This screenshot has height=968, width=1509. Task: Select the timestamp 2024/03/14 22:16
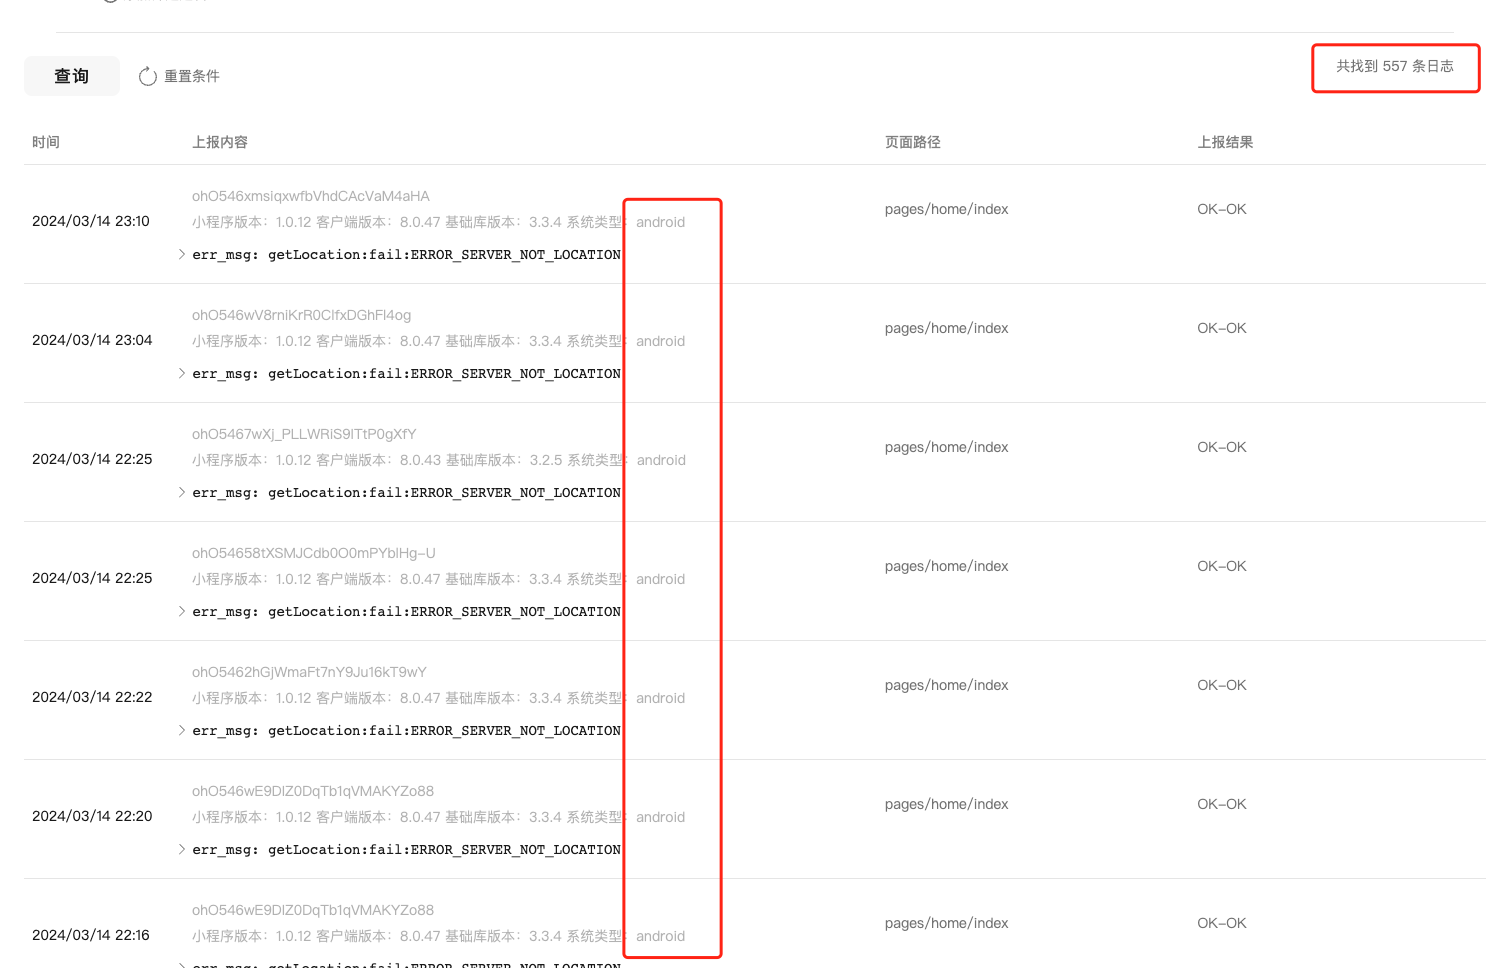pos(91,935)
